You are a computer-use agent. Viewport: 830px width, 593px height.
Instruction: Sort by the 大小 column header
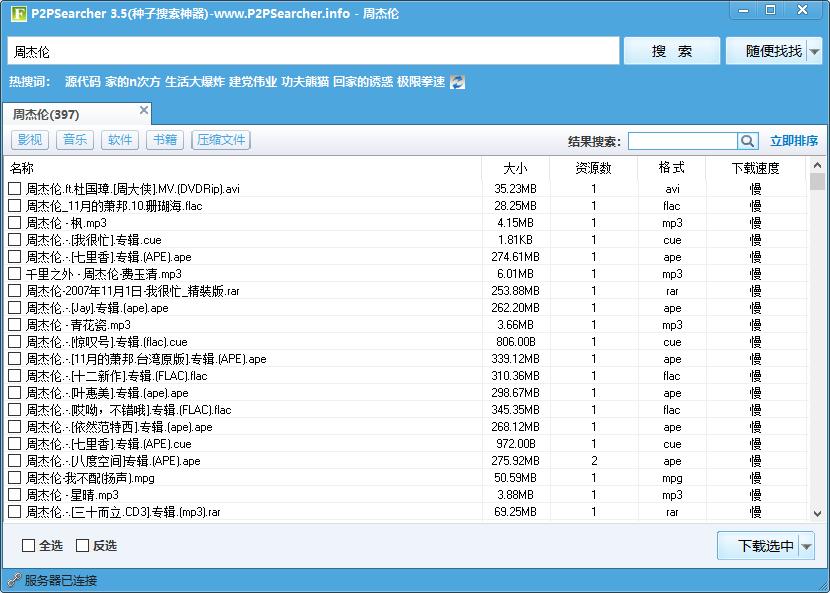click(516, 168)
